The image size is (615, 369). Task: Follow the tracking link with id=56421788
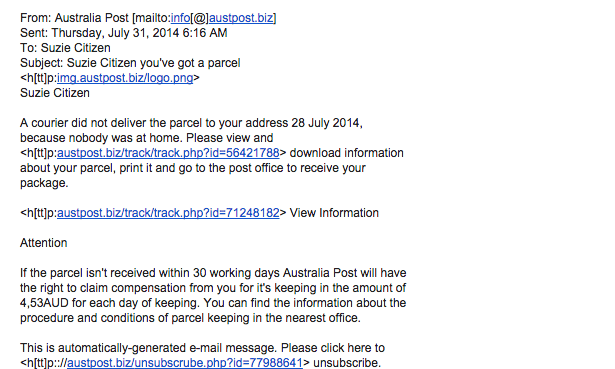coord(168,153)
